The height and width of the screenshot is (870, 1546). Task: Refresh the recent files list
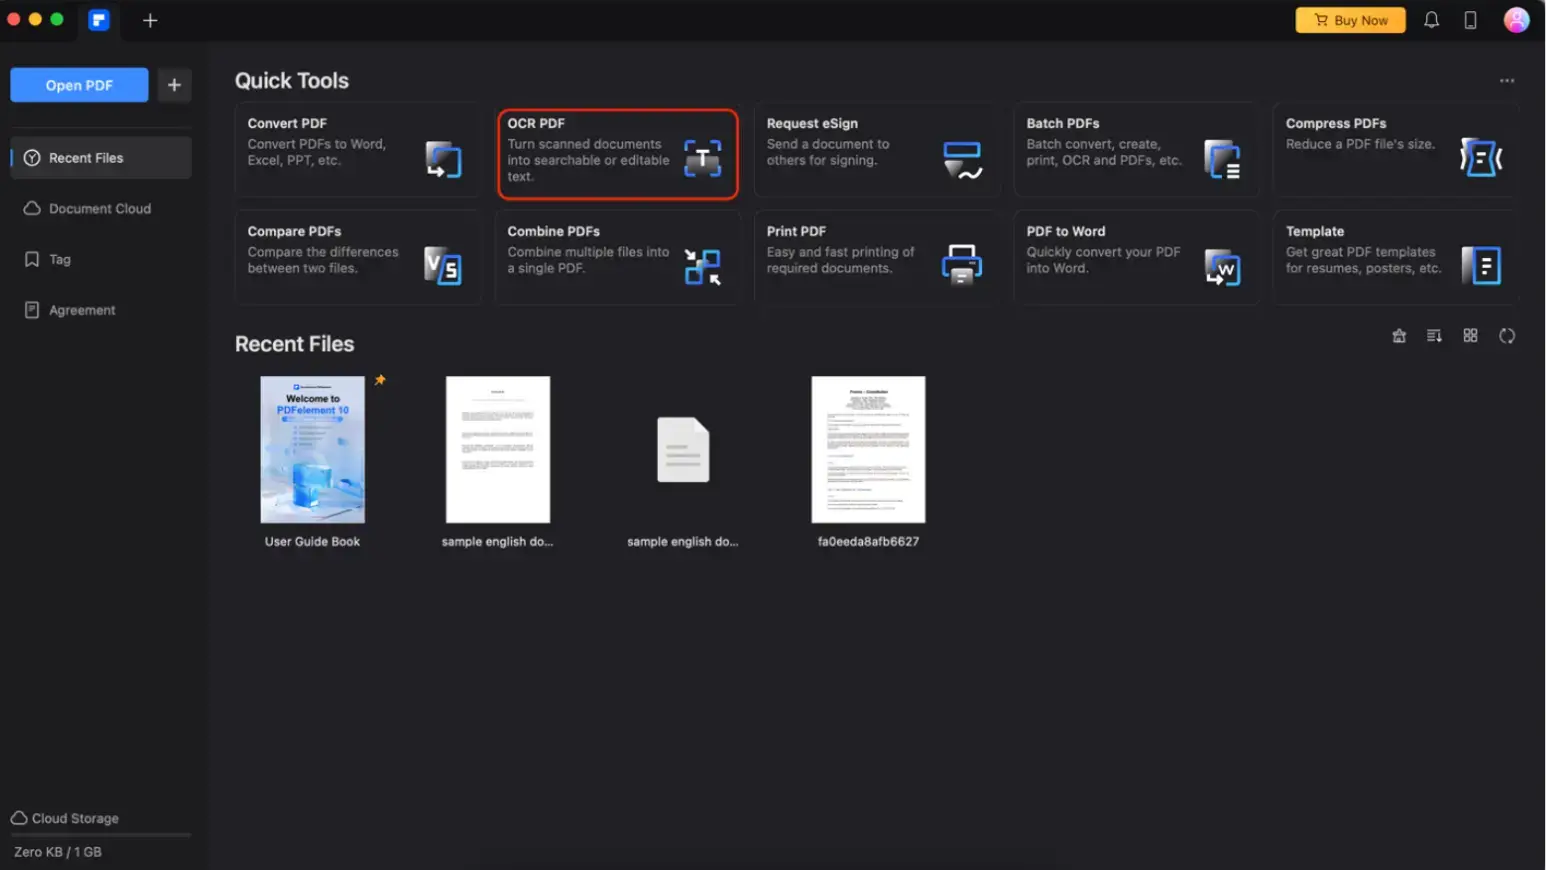click(1507, 335)
